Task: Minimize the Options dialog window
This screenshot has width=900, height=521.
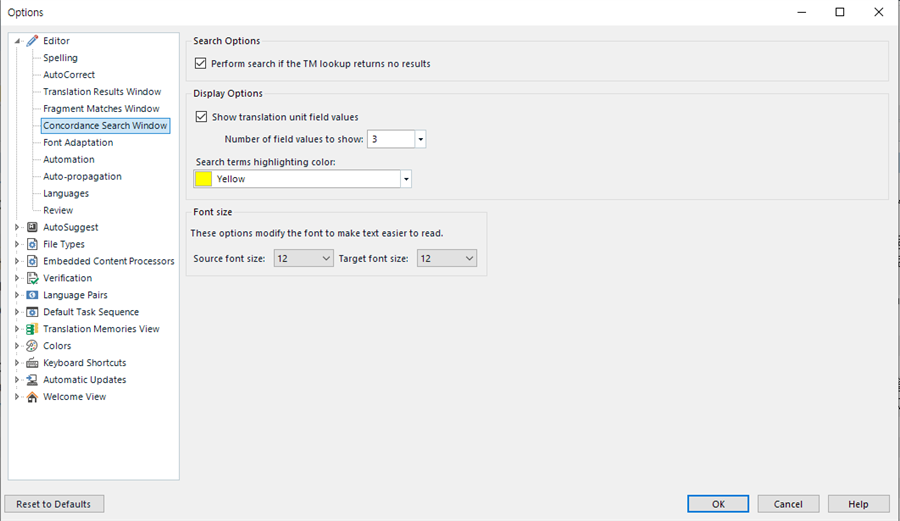Action: pos(802,12)
